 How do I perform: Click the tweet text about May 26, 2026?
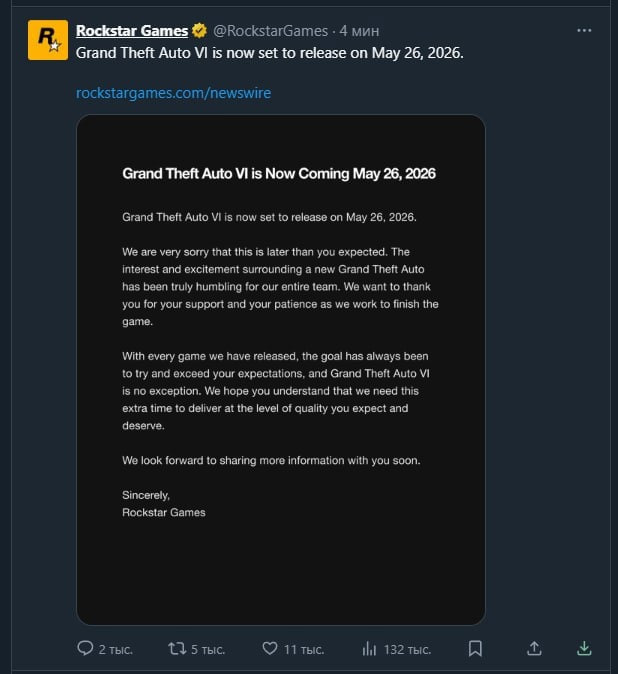click(269, 53)
